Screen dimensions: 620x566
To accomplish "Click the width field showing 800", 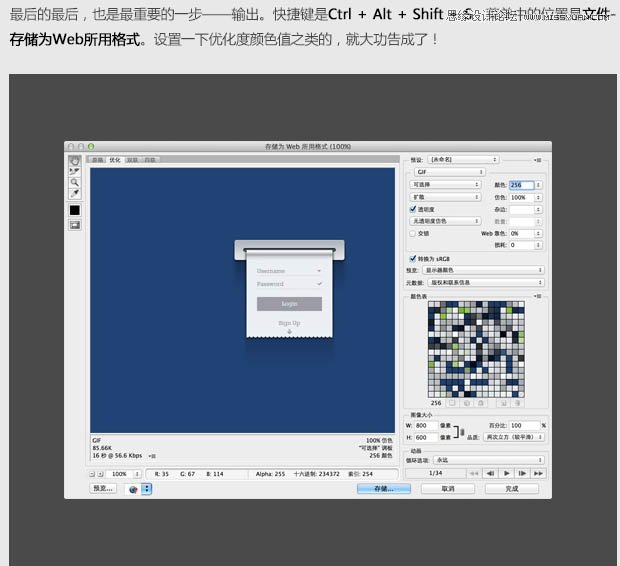I will click(425, 426).
